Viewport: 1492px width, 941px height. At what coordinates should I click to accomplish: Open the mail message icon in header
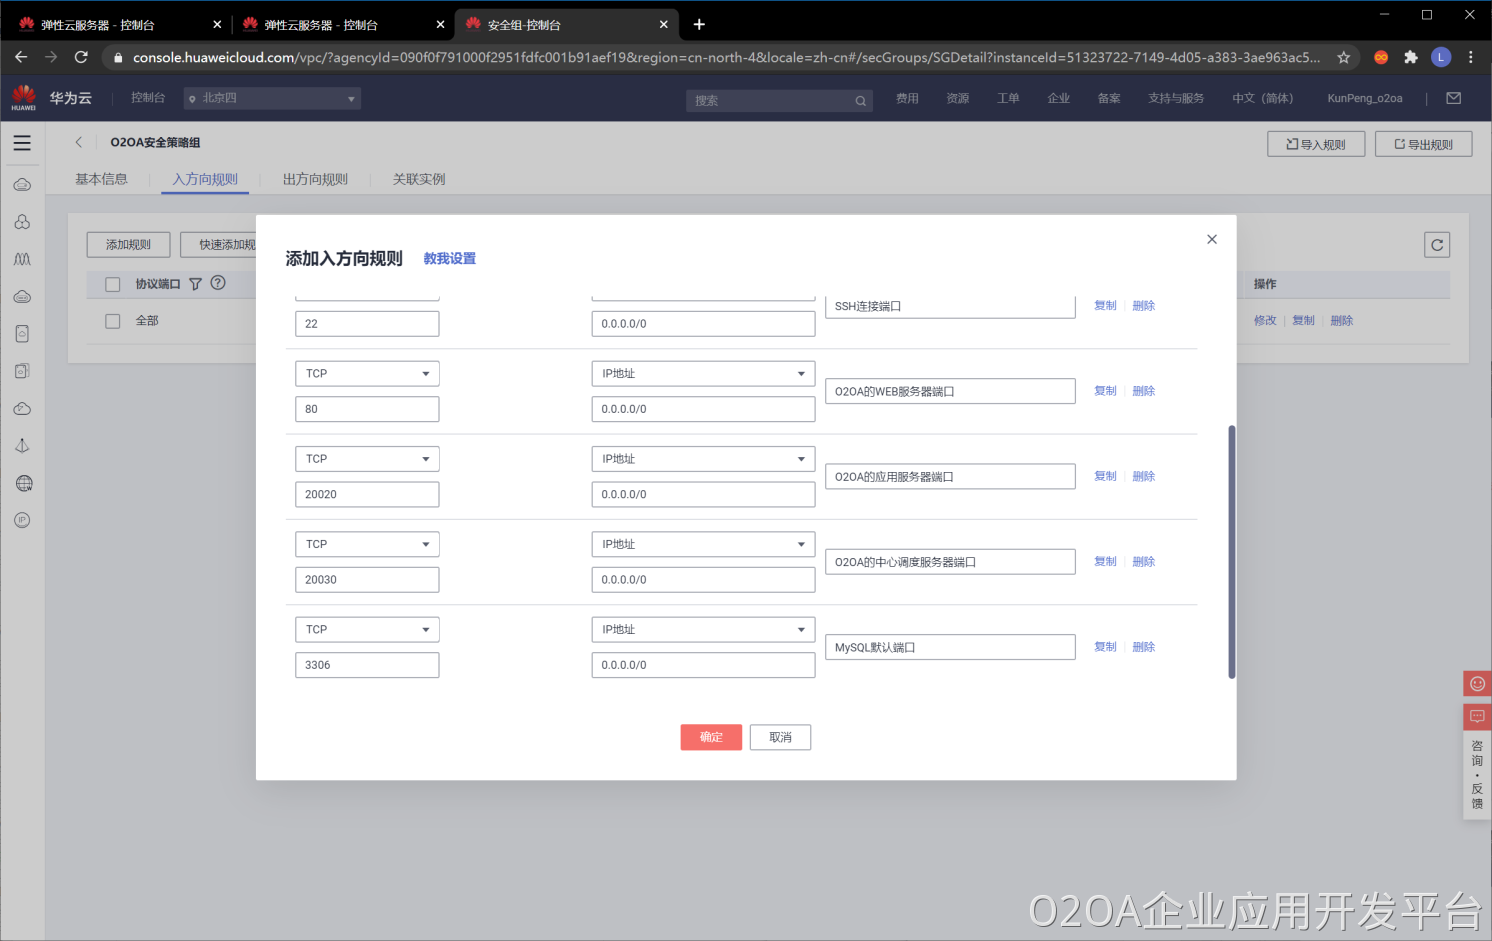pos(1454,98)
